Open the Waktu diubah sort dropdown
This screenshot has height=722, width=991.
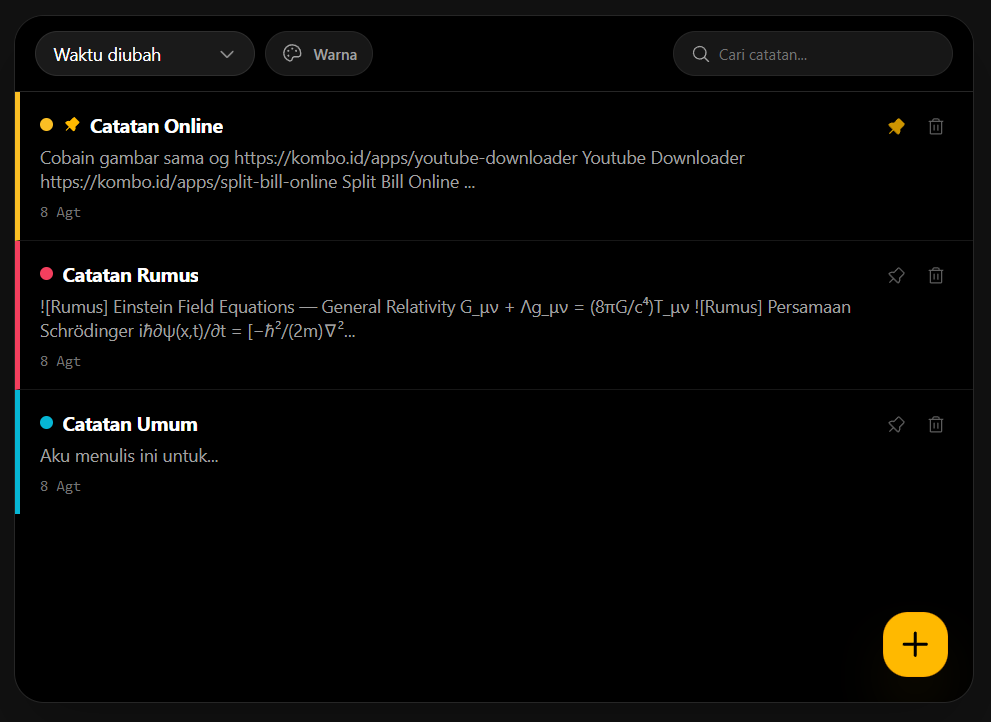[x=145, y=54]
